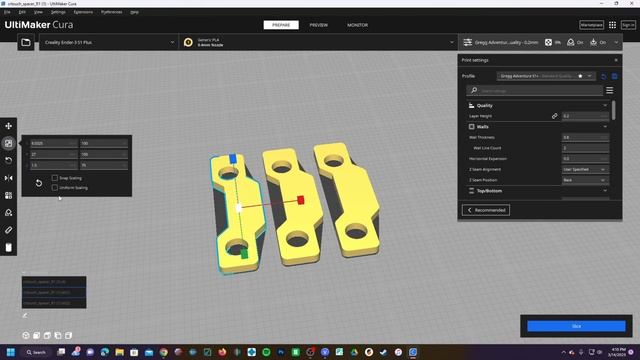The width and height of the screenshot is (640, 360).
Task: Click the support icon in settings summary
Action: click(x=571, y=42)
